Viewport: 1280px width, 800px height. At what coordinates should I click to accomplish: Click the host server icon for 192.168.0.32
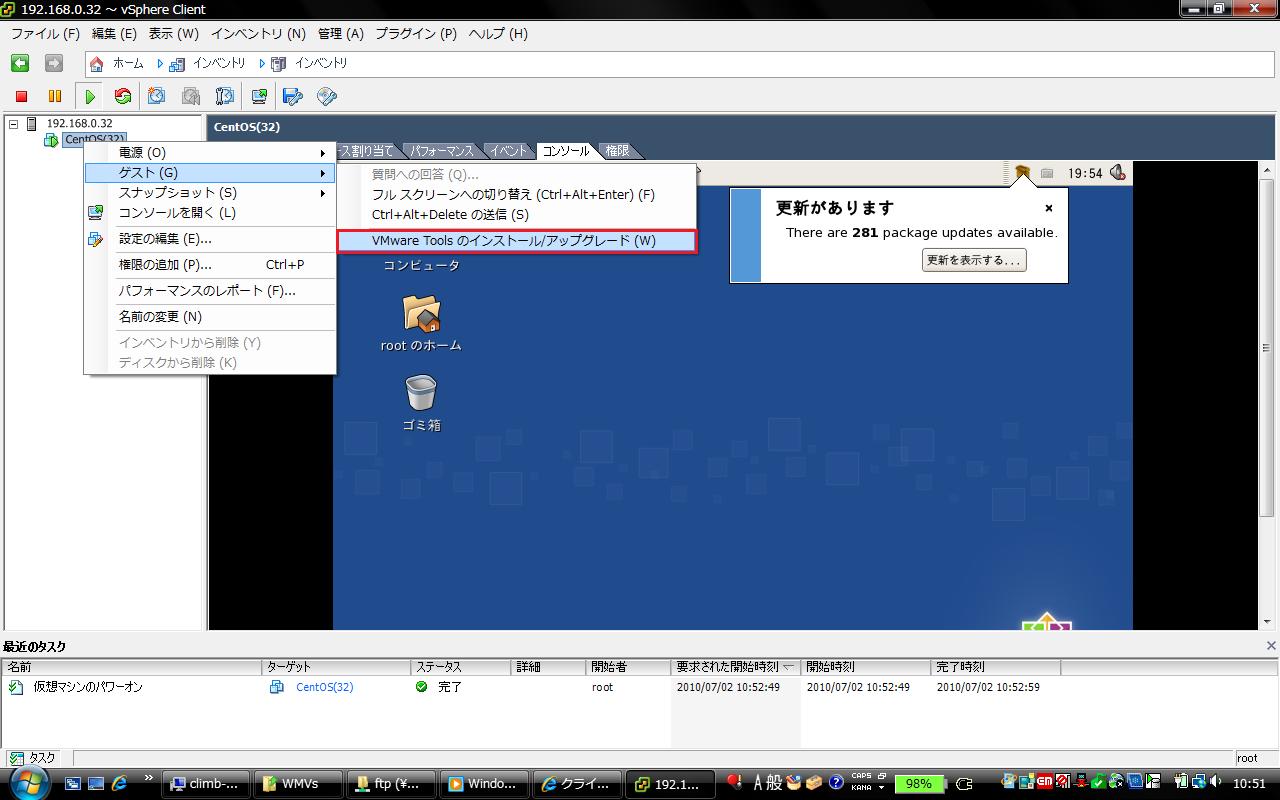(31, 123)
